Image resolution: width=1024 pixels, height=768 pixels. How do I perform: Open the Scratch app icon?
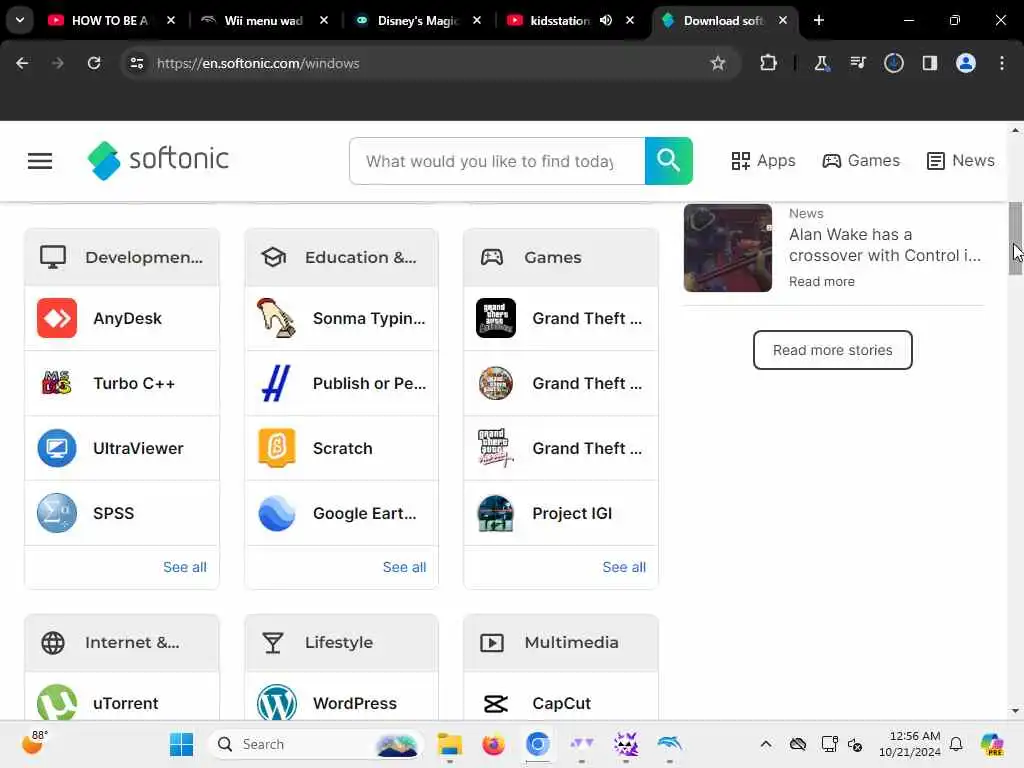[276, 448]
